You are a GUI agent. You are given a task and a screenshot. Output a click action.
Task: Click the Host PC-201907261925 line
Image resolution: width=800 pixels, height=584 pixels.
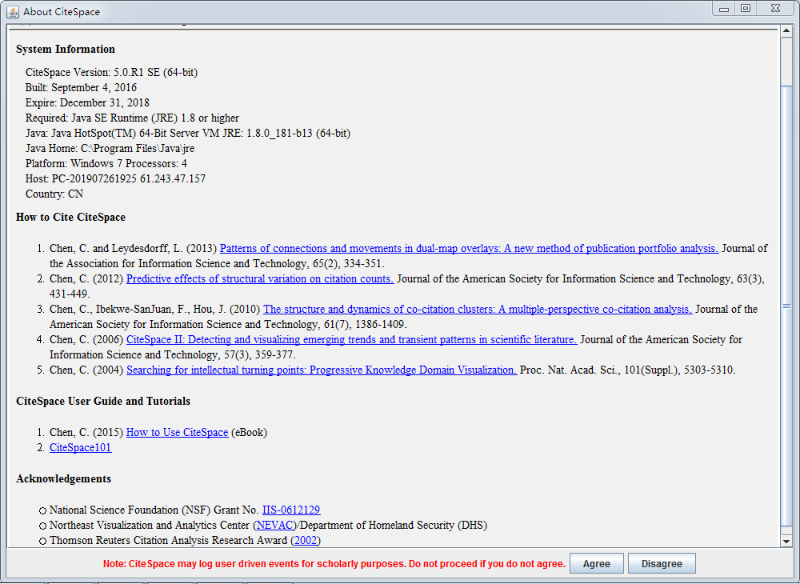point(115,179)
